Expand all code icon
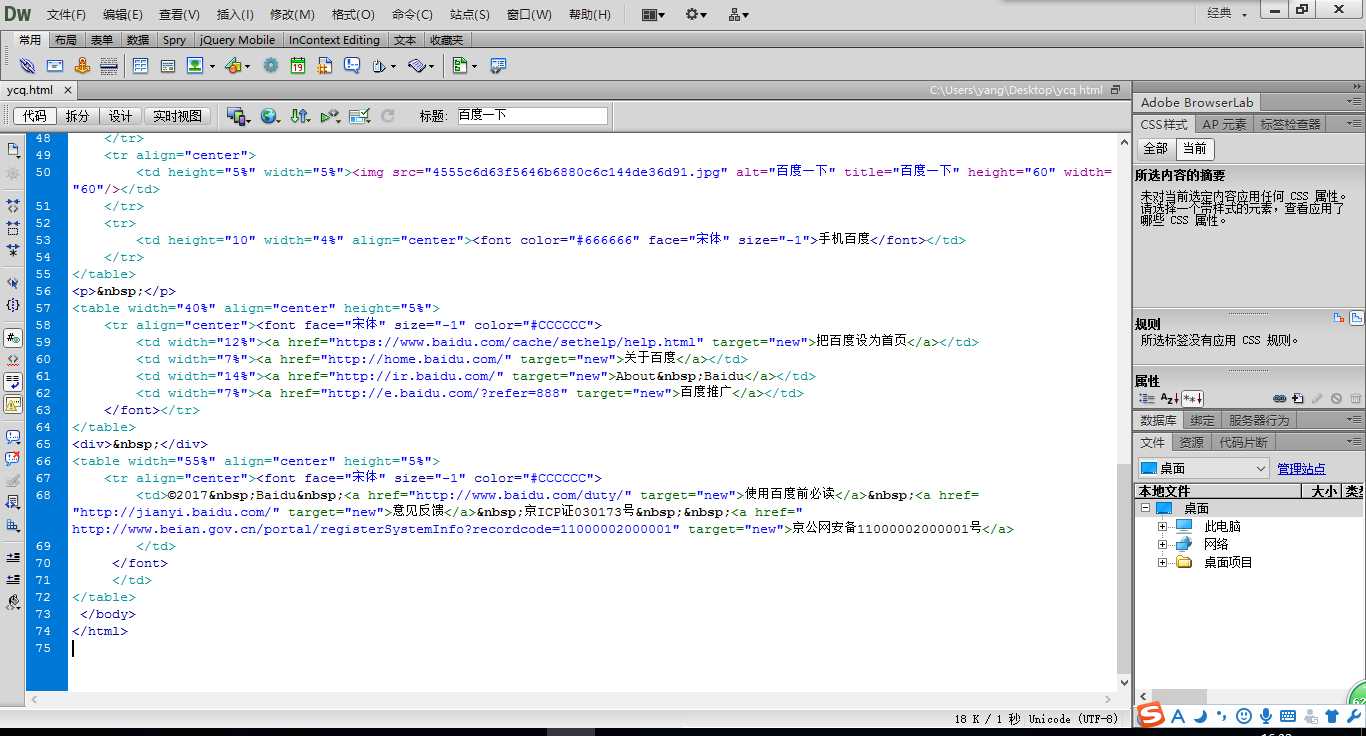The width and height of the screenshot is (1366, 736). [13, 250]
